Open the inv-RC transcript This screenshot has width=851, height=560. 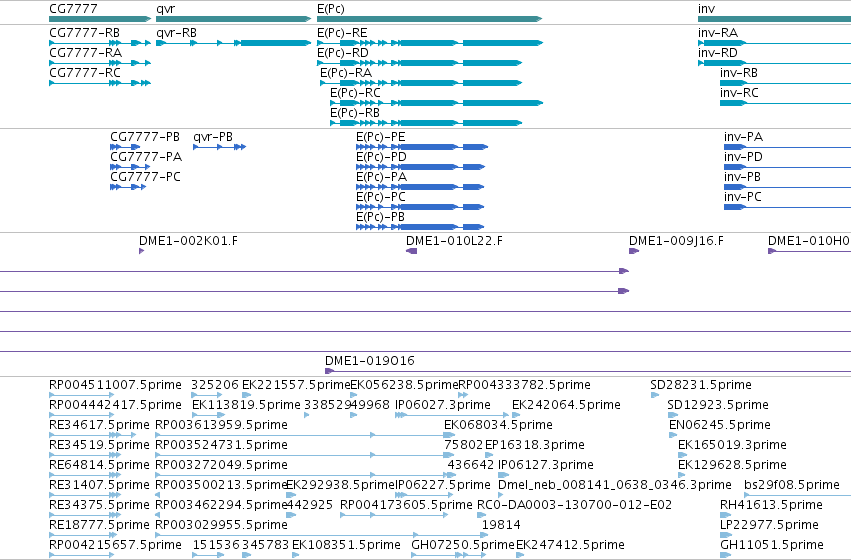point(785,103)
